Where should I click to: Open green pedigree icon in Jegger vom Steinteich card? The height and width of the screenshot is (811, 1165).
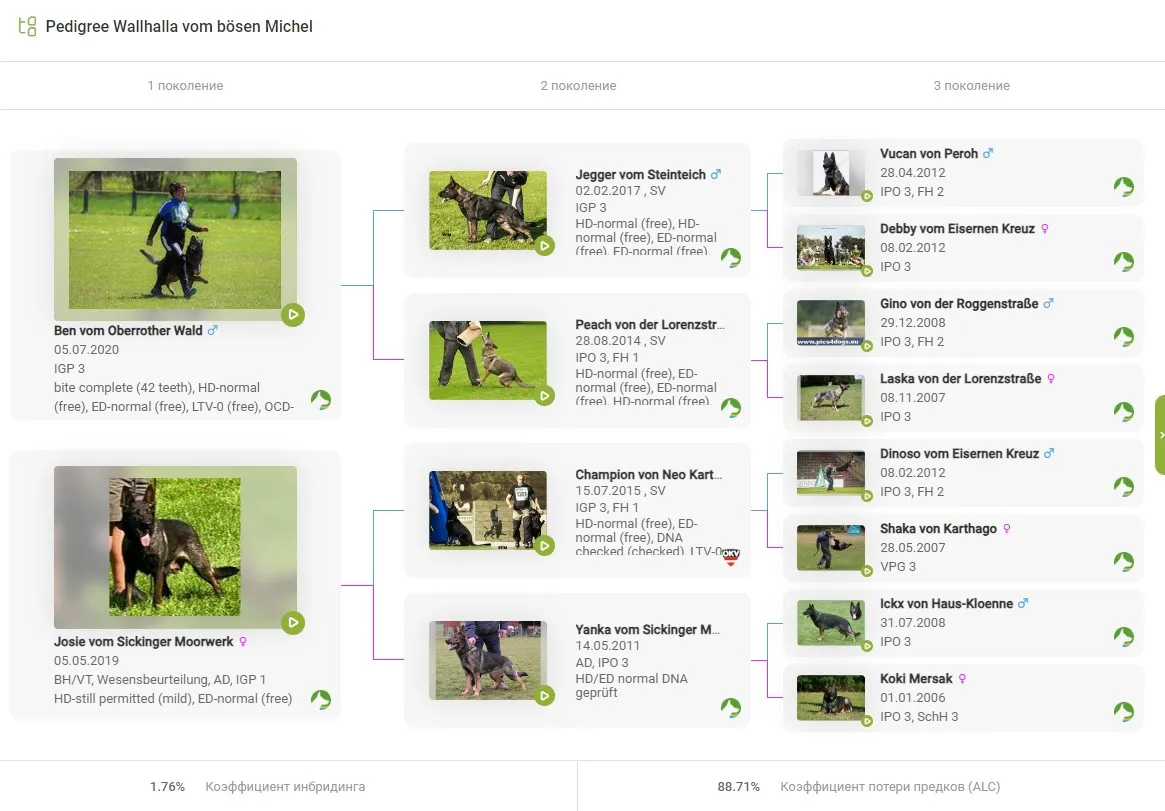731,258
